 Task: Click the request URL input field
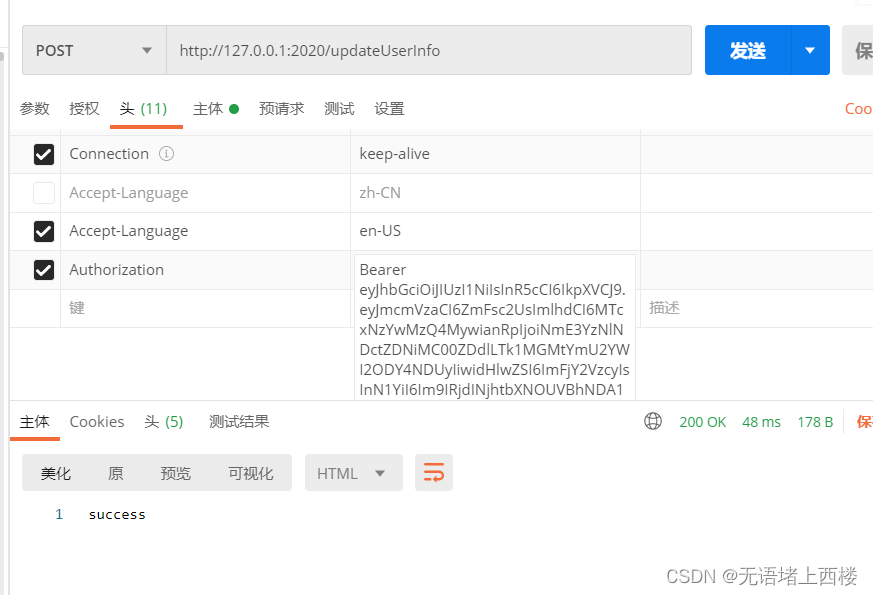pyautogui.click(x=430, y=50)
